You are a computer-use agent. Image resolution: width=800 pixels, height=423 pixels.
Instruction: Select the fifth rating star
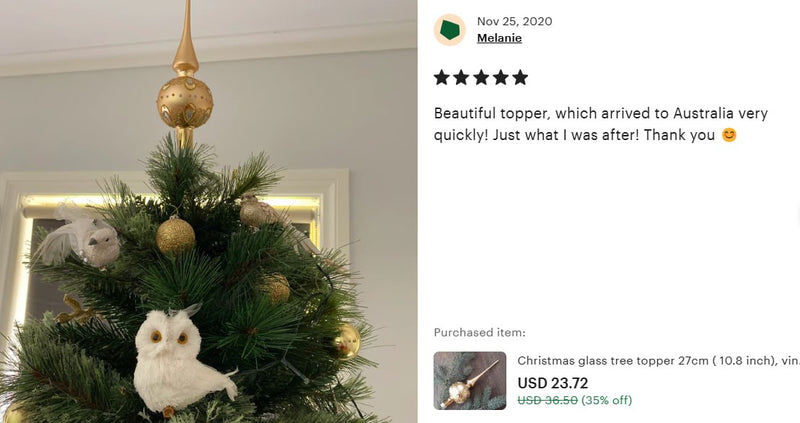coord(520,78)
